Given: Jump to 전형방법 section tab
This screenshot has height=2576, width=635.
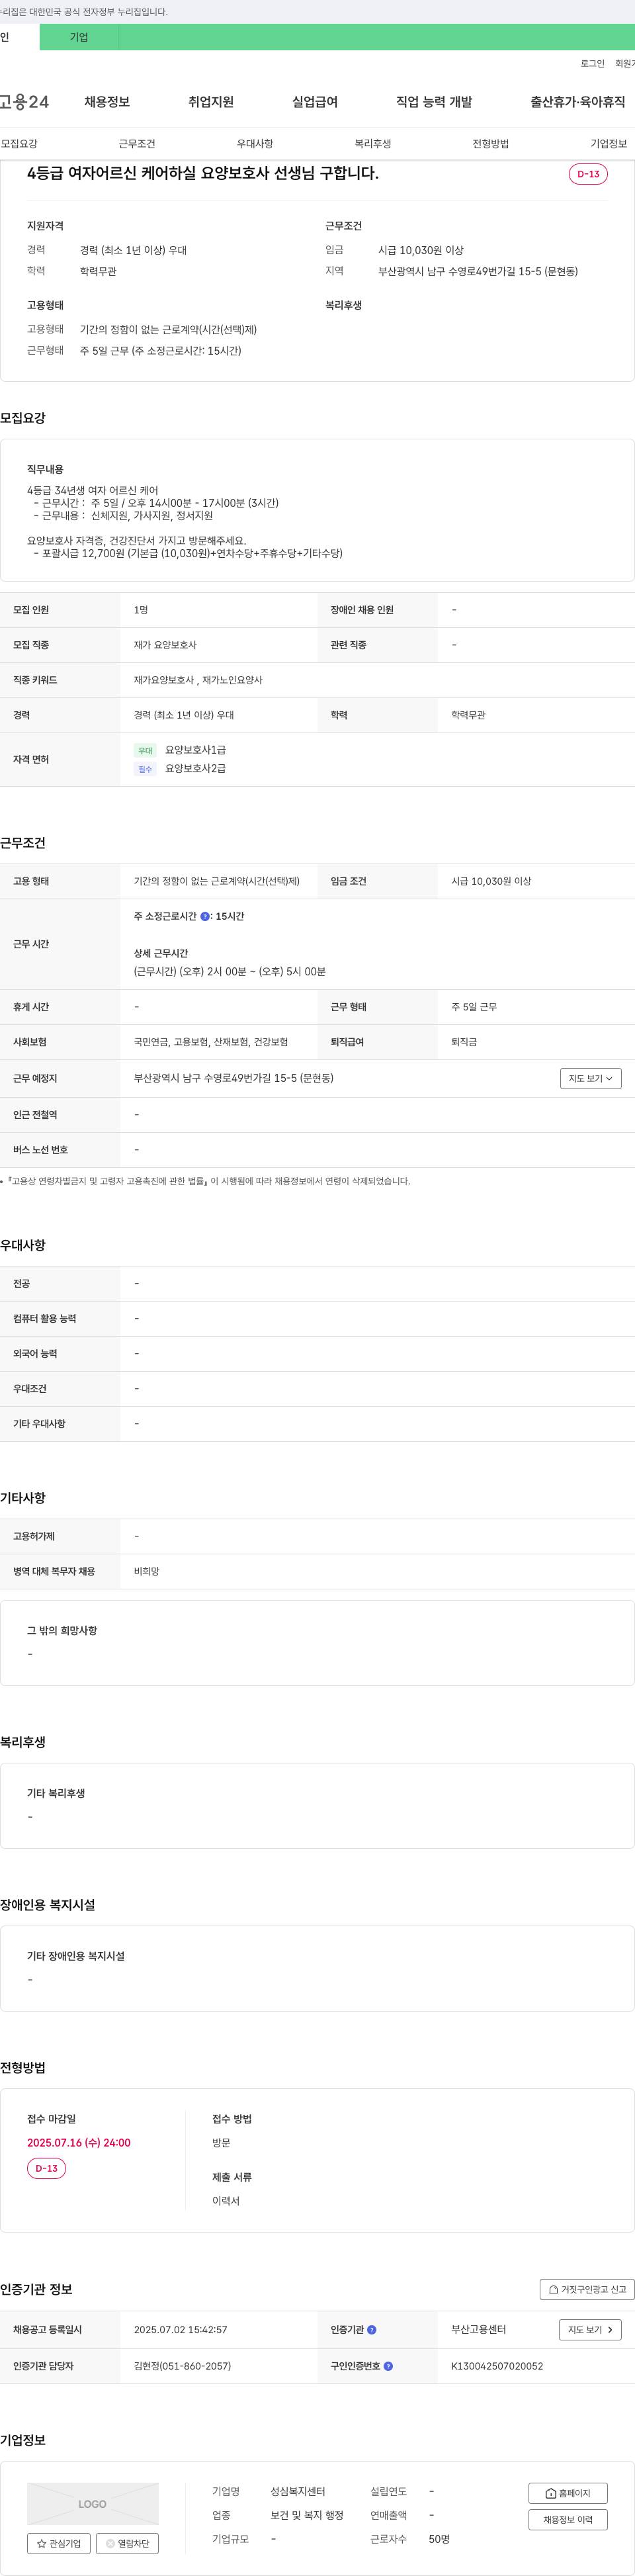Looking at the screenshot, I should (491, 144).
